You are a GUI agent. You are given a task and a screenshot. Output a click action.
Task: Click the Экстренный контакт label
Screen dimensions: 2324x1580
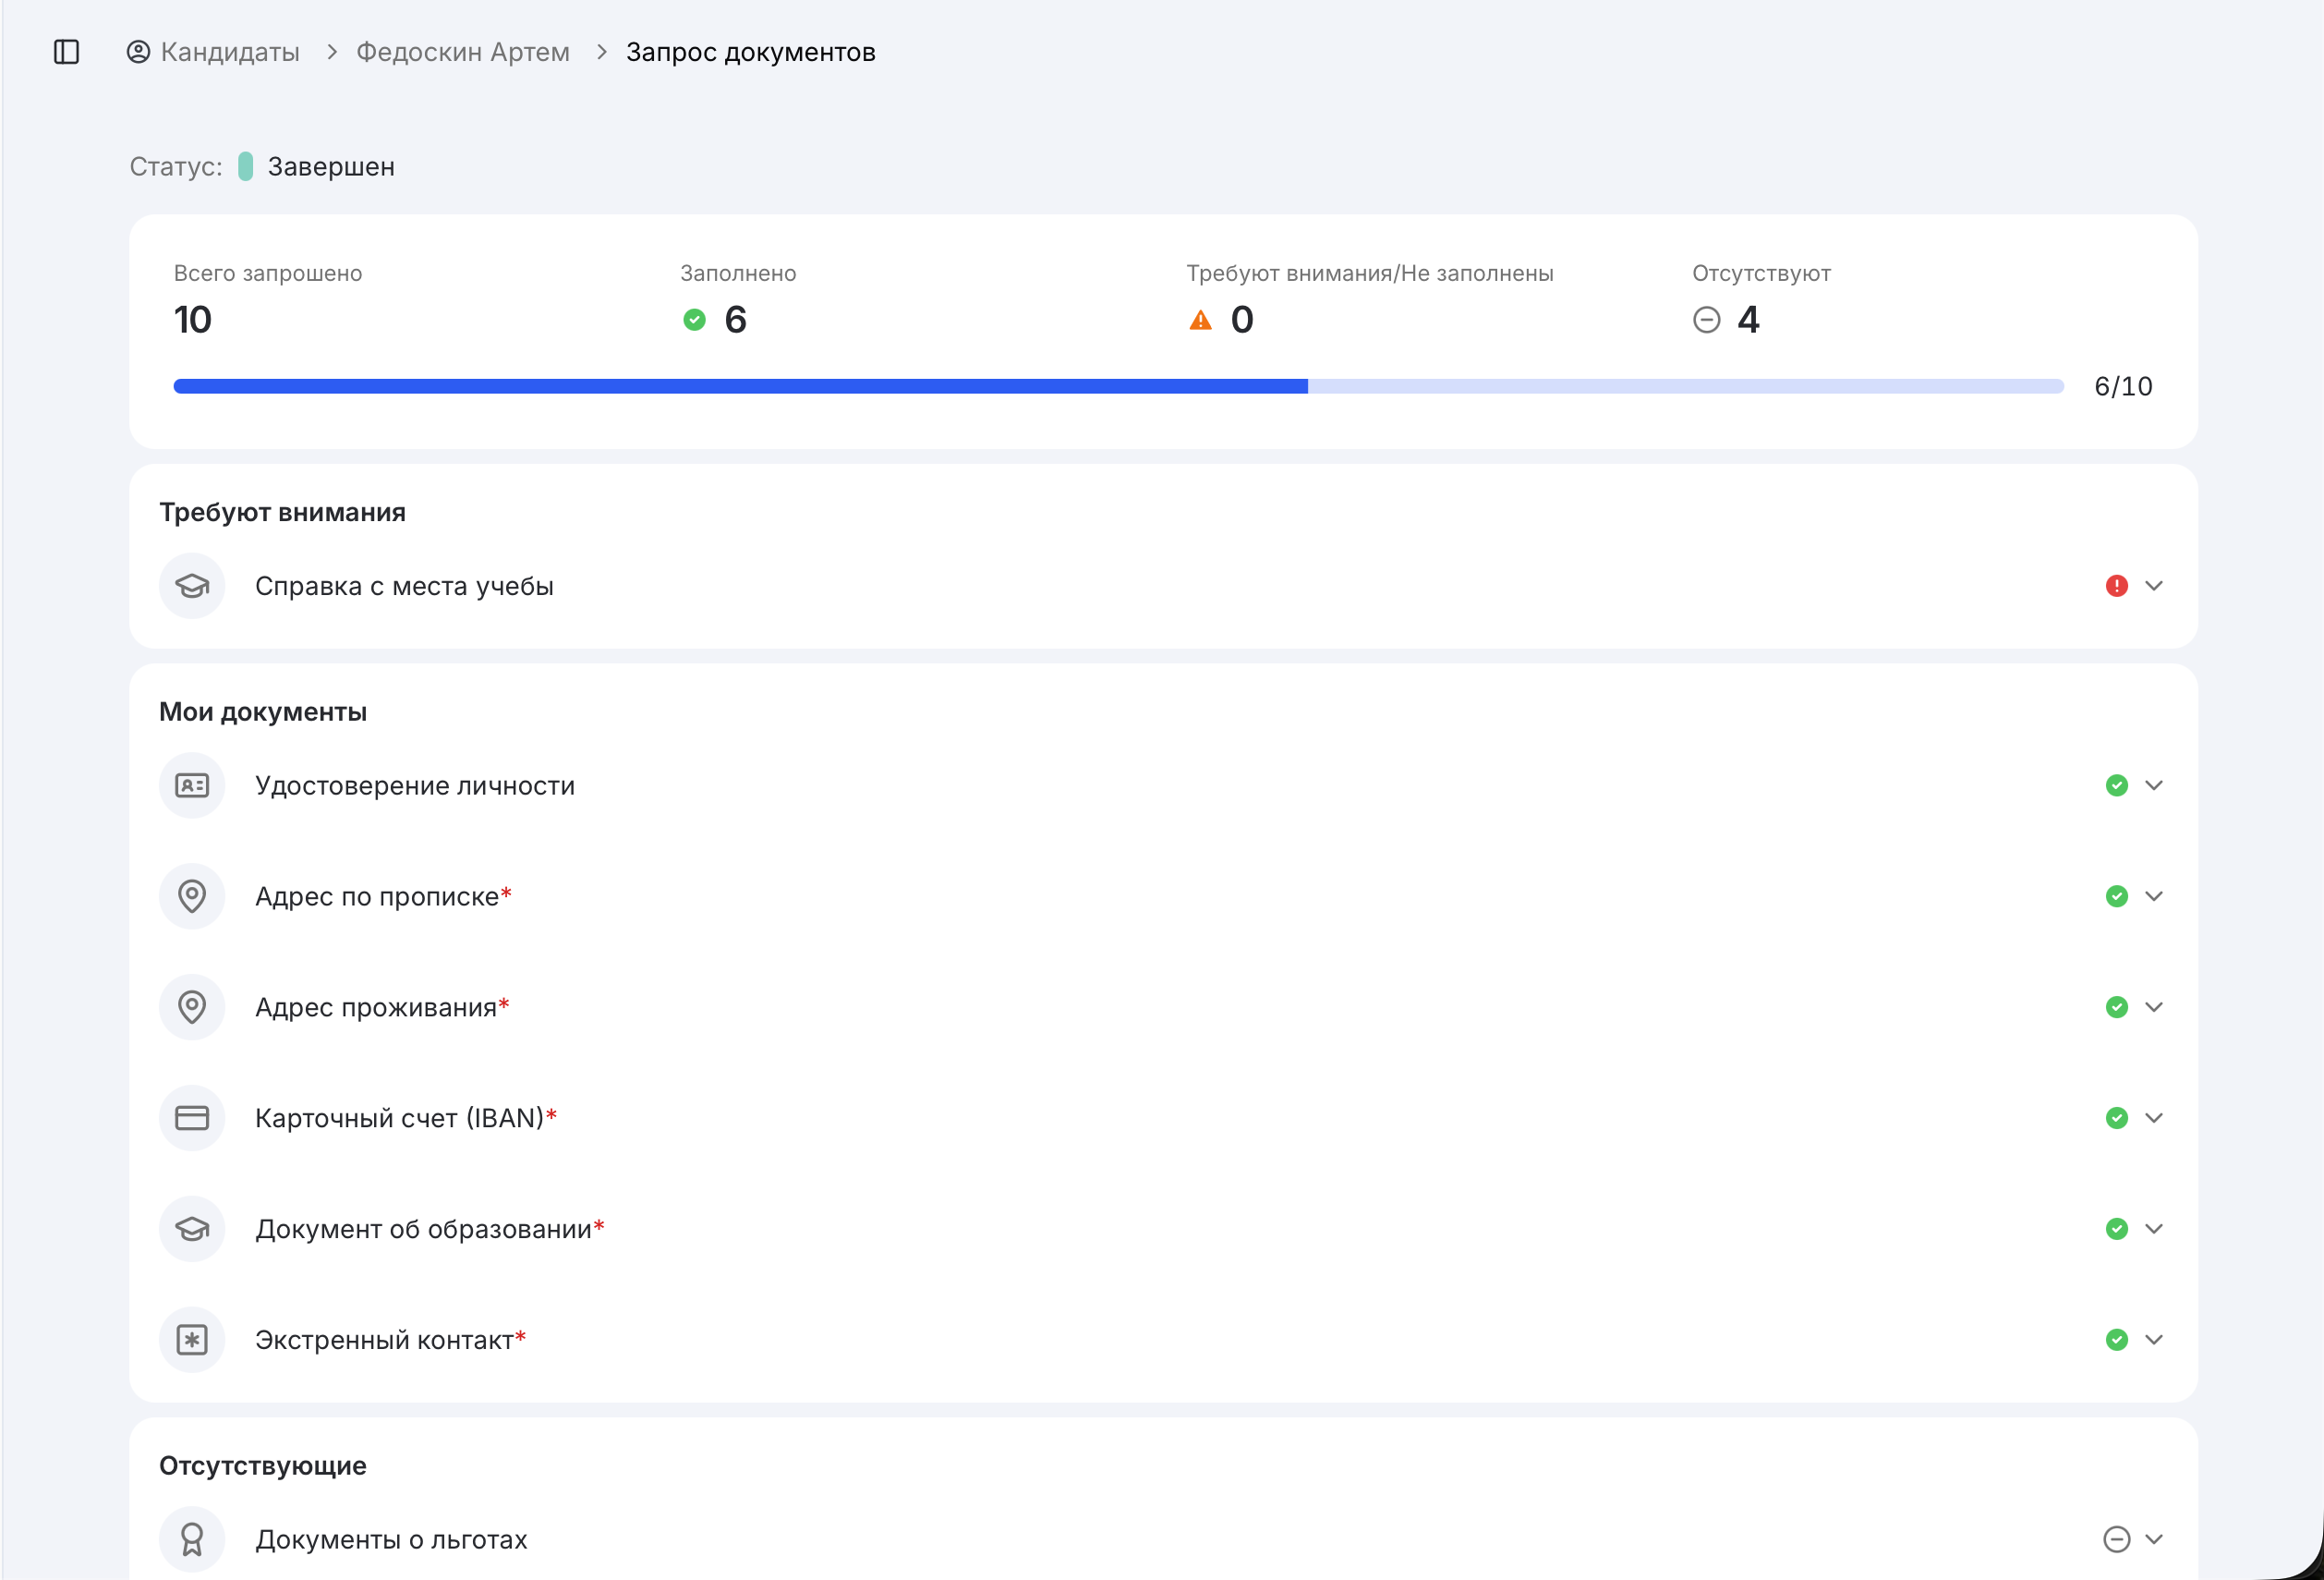384,1340
